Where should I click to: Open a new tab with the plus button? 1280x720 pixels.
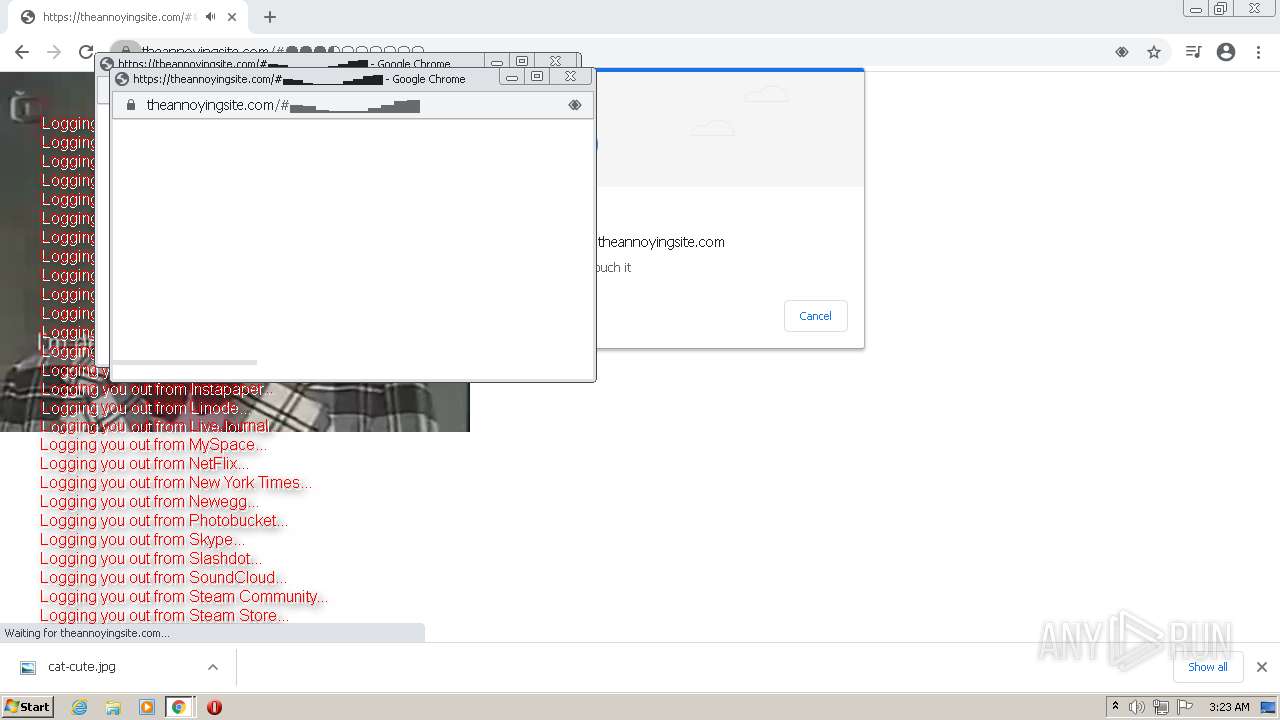pyautogui.click(x=270, y=17)
